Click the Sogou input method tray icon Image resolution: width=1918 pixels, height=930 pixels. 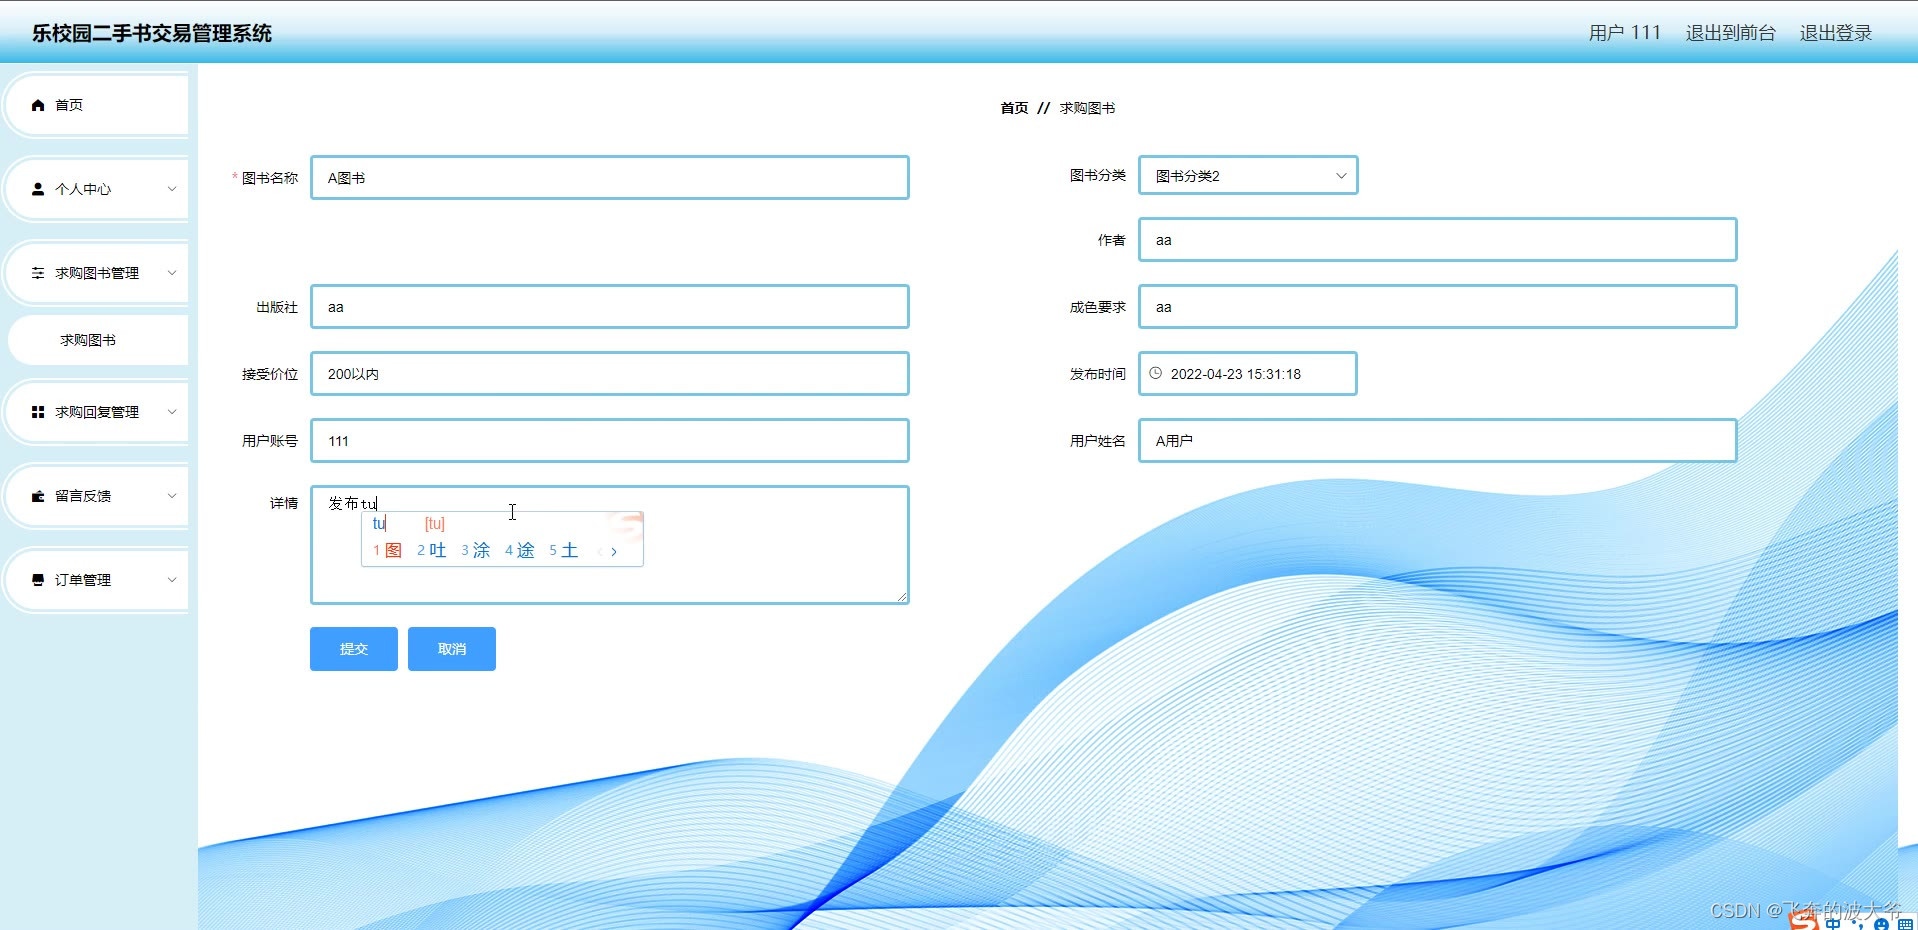coord(1804,921)
